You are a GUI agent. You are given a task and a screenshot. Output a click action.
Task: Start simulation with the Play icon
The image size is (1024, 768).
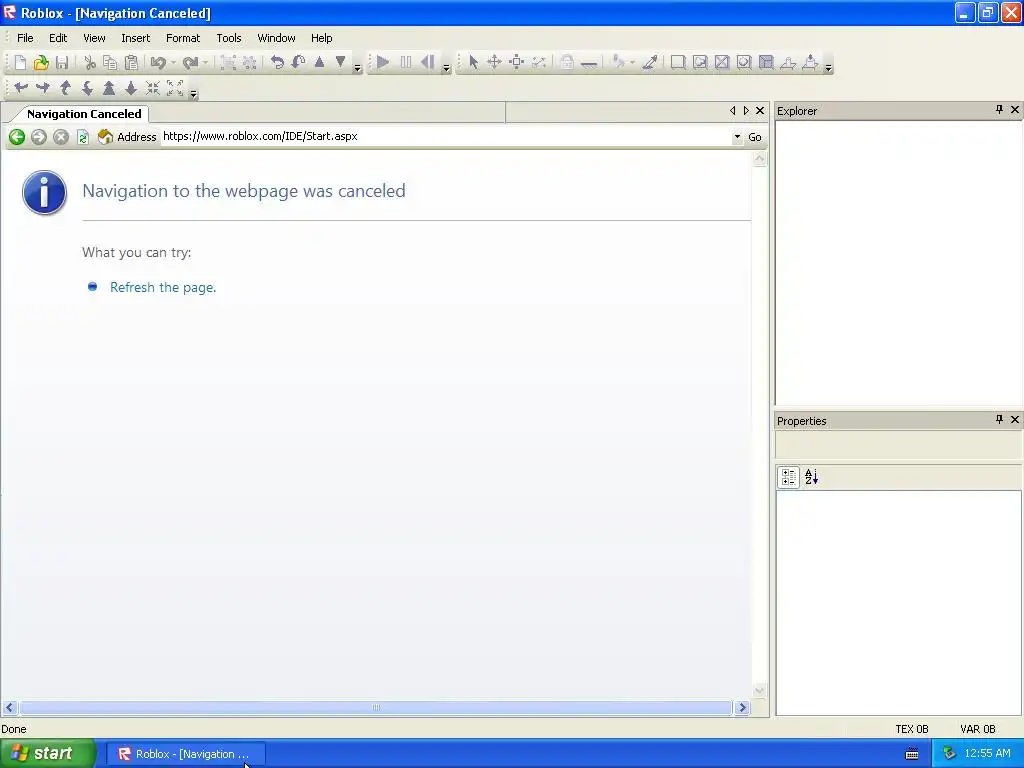pyautogui.click(x=383, y=63)
